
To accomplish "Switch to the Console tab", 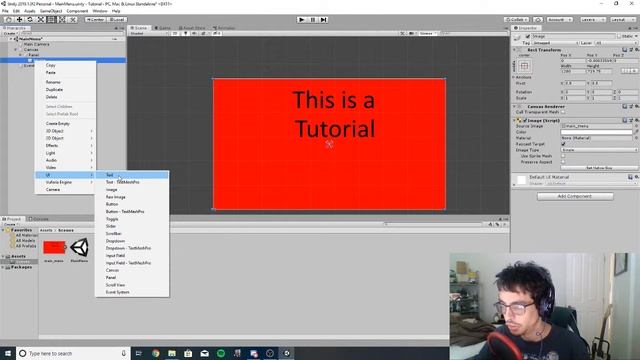I will coord(39,219).
